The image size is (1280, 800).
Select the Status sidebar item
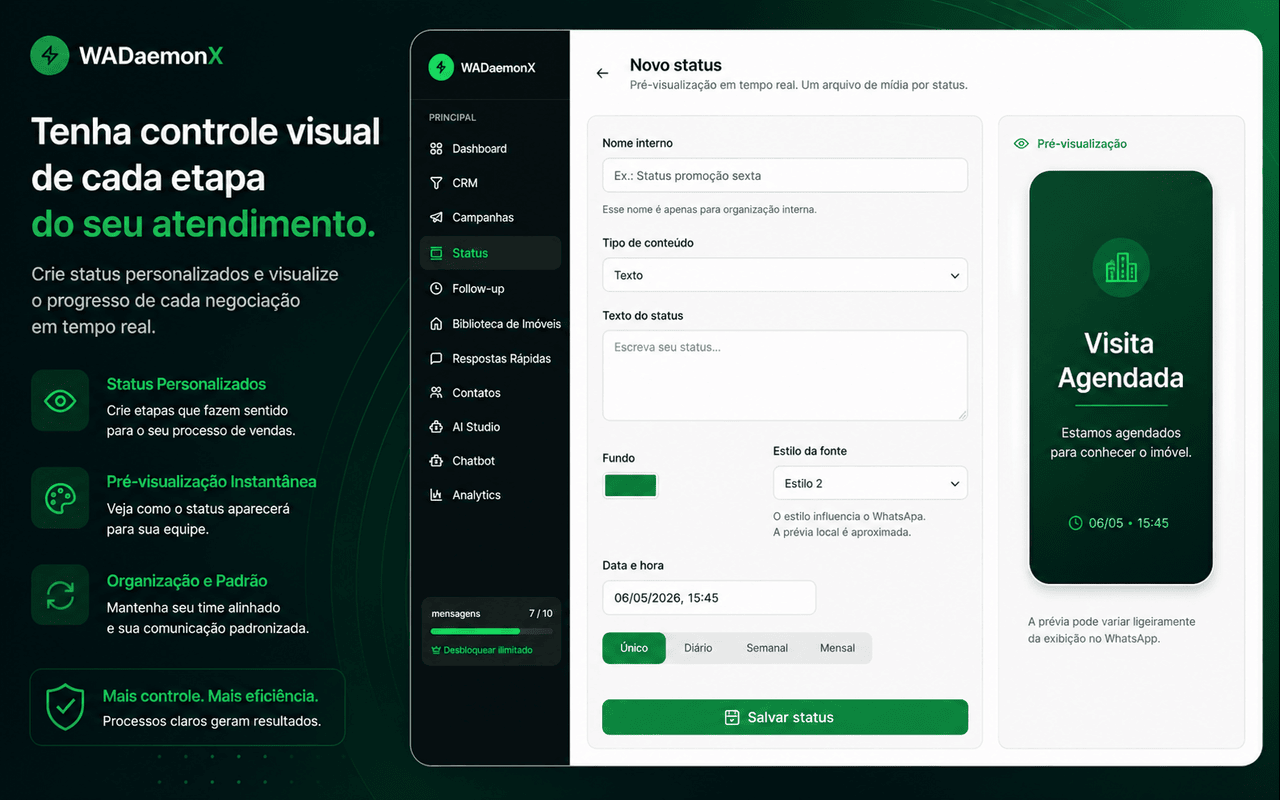tap(490, 253)
